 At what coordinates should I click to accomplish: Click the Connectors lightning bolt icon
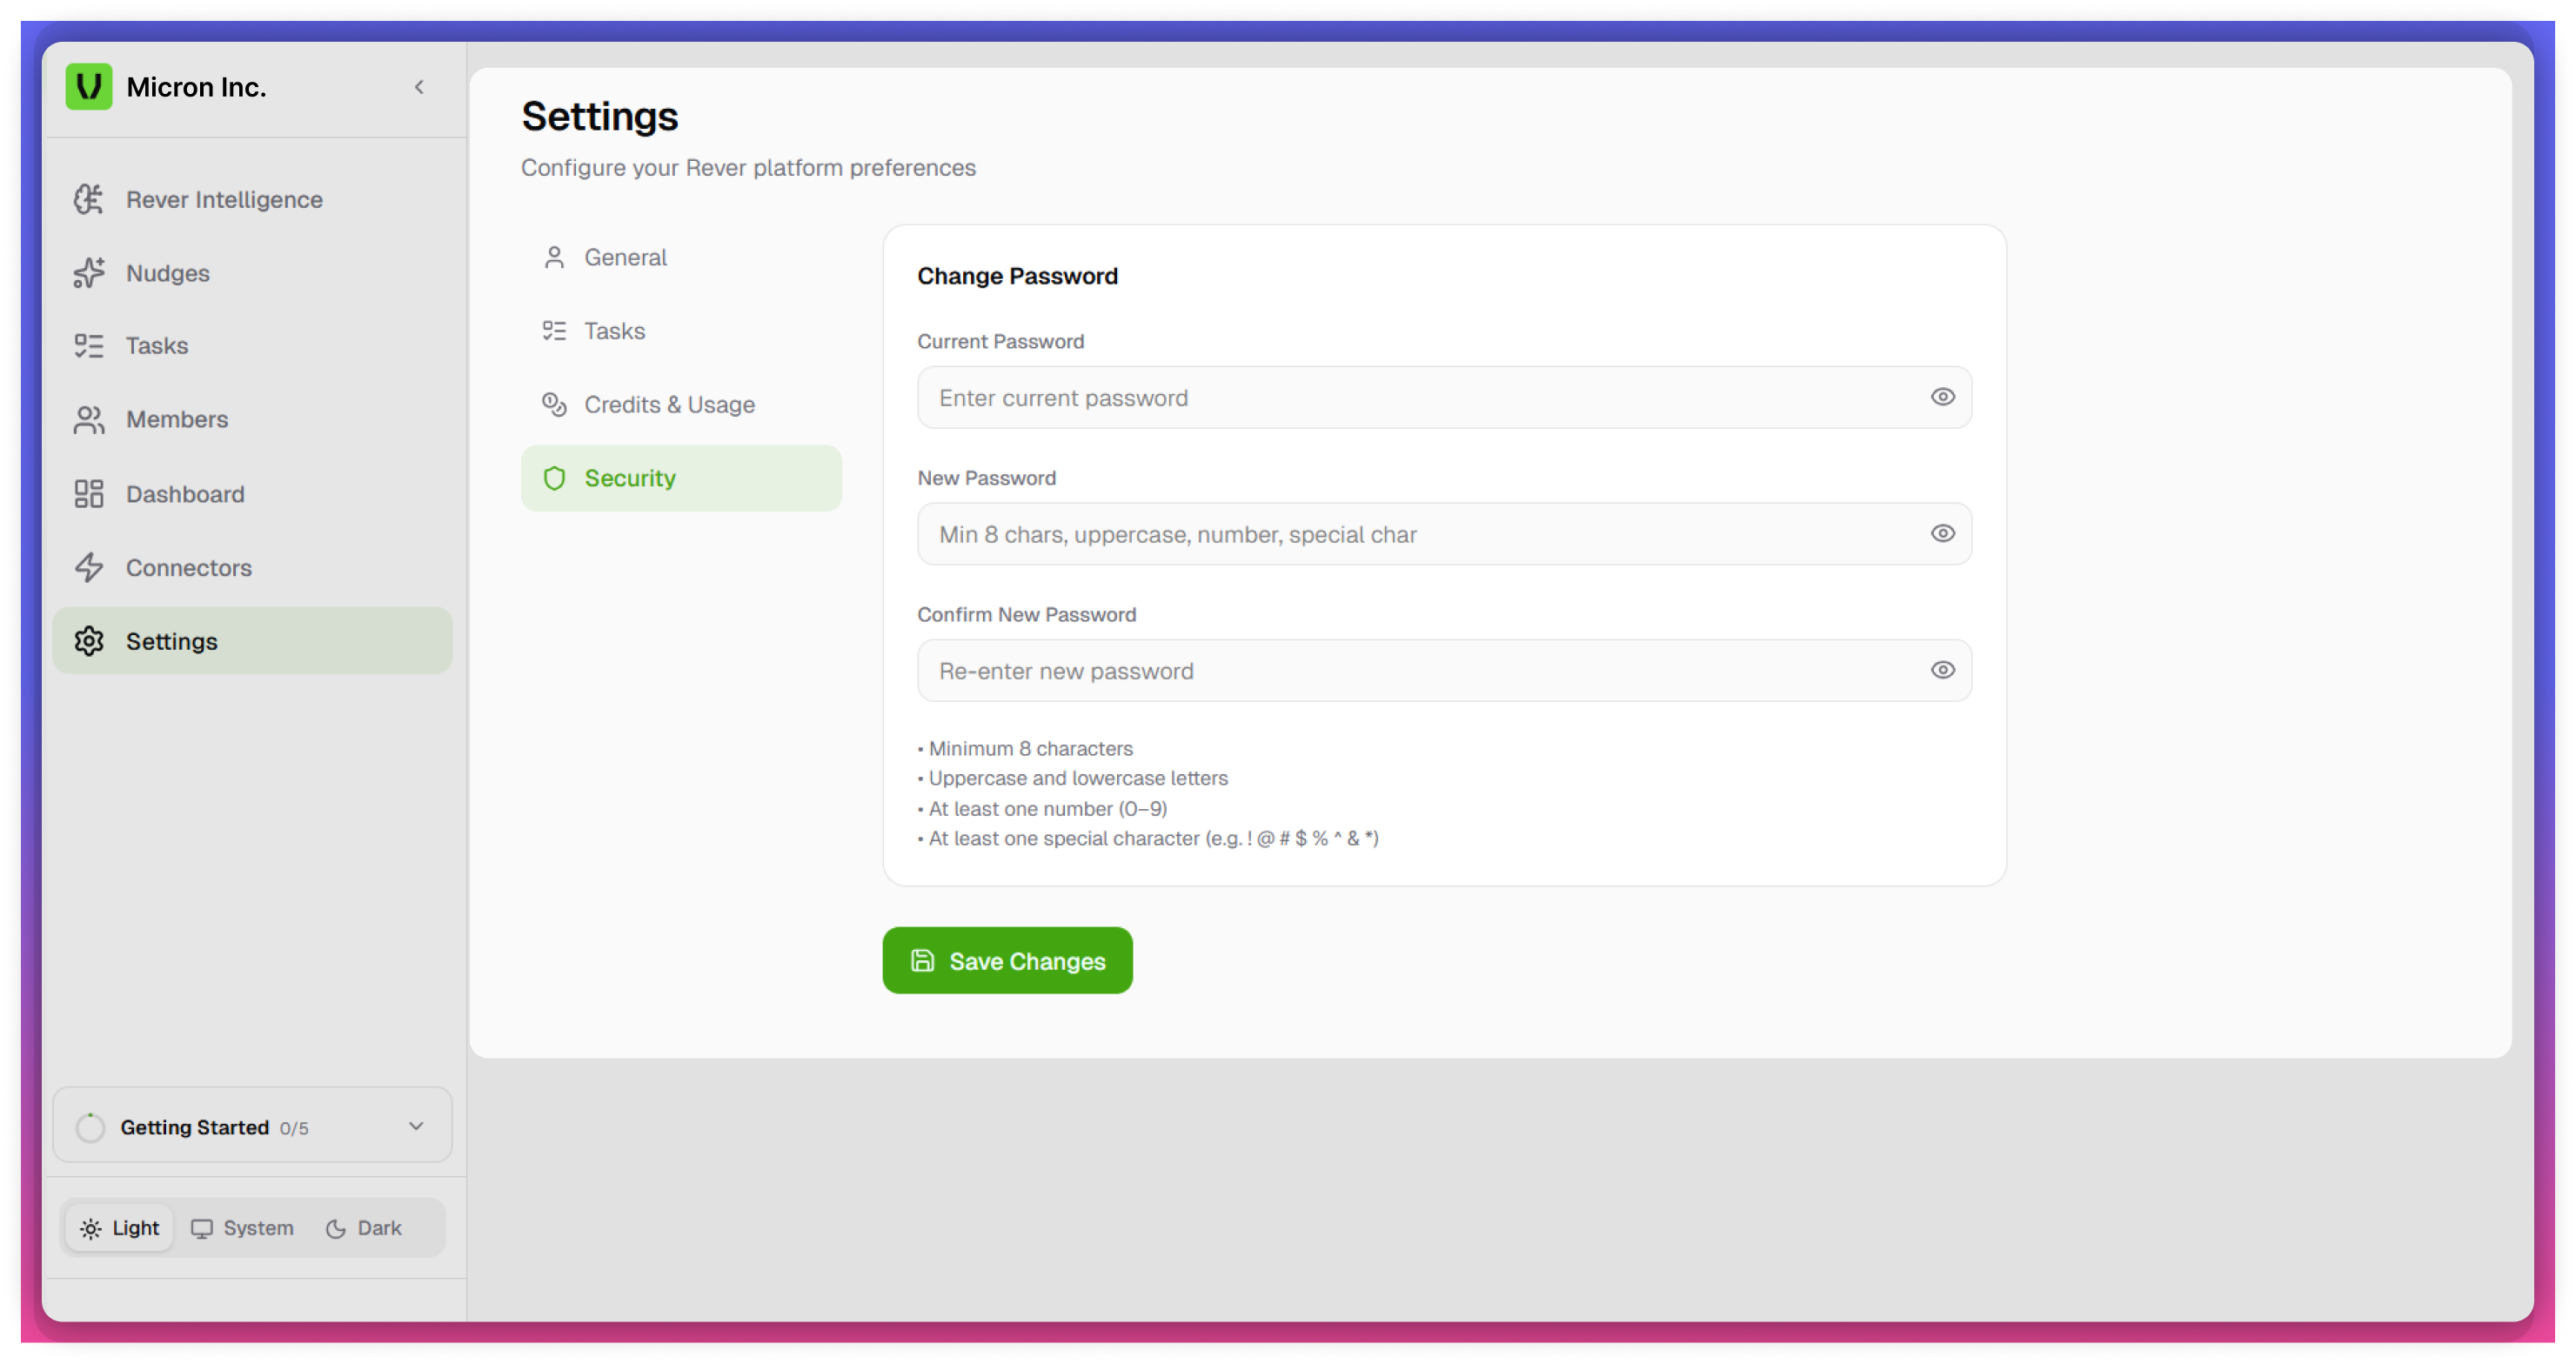point(89,568)
